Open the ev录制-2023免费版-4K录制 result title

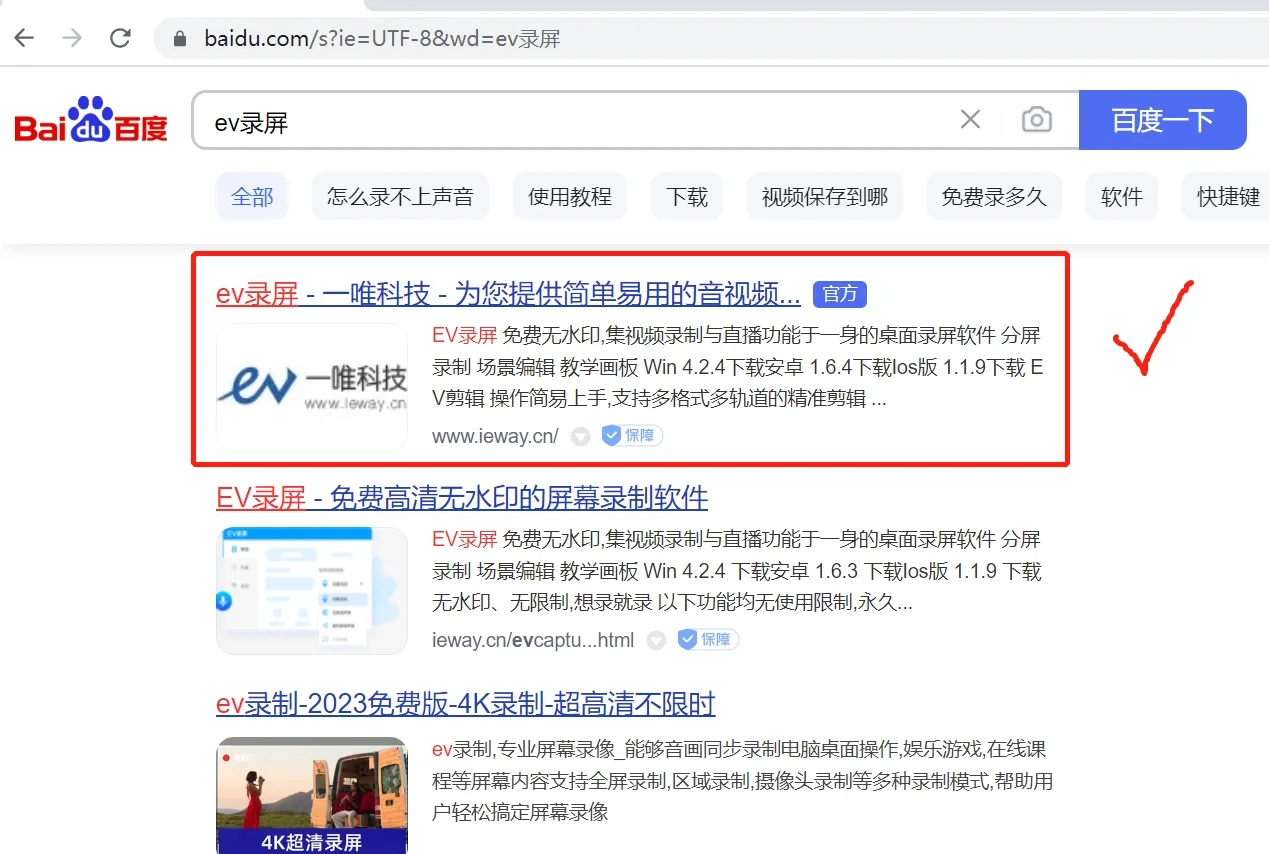tap(466, 703)
